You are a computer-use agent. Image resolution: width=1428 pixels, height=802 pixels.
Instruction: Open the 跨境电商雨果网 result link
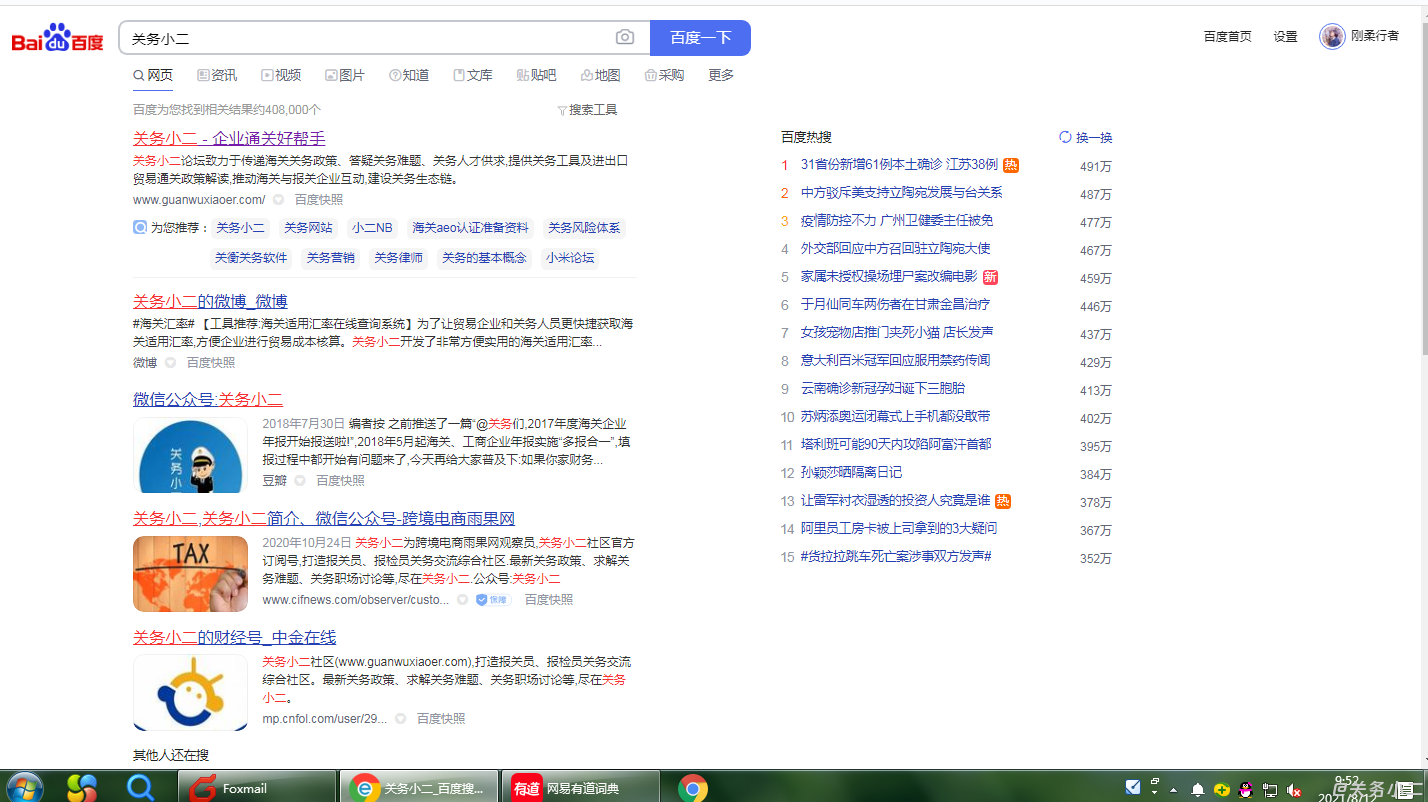pos(324,519)
